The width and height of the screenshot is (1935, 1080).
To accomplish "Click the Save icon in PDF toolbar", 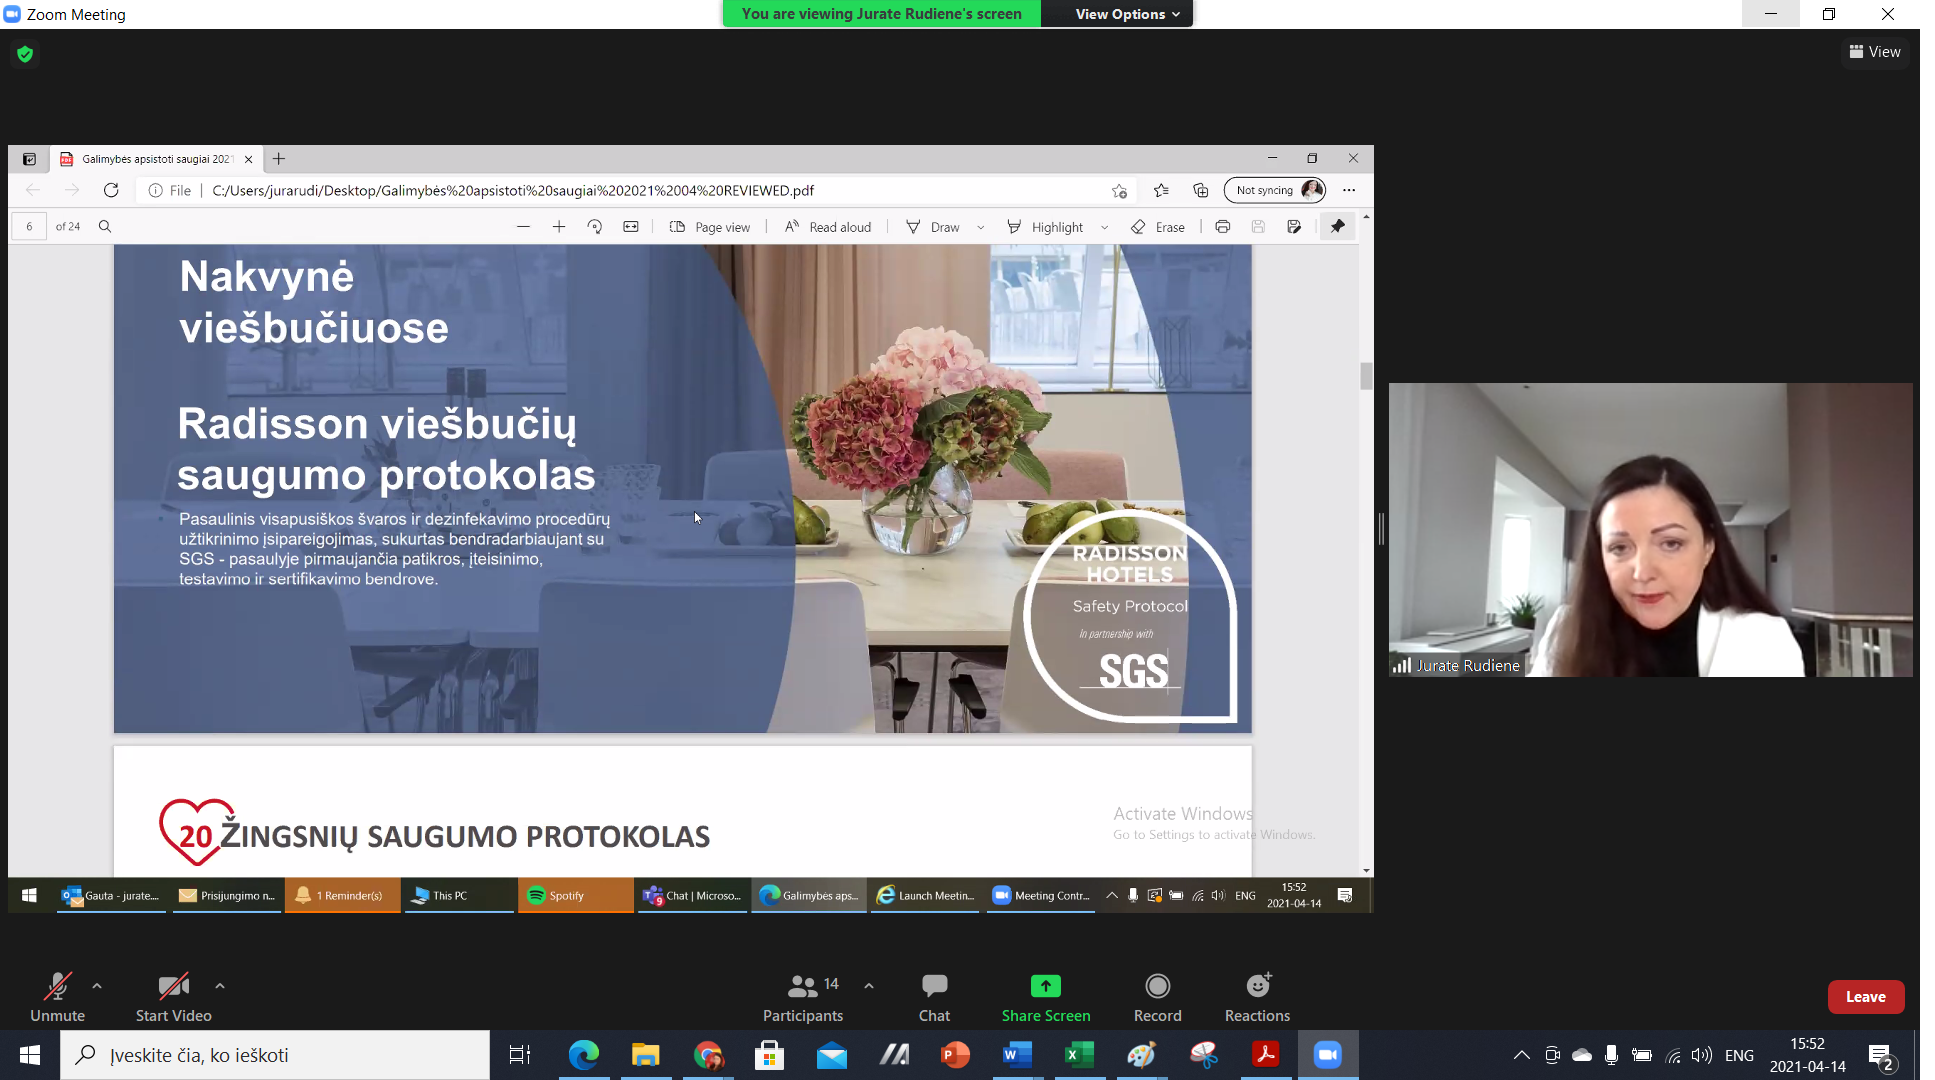I will coord(1258,227).
